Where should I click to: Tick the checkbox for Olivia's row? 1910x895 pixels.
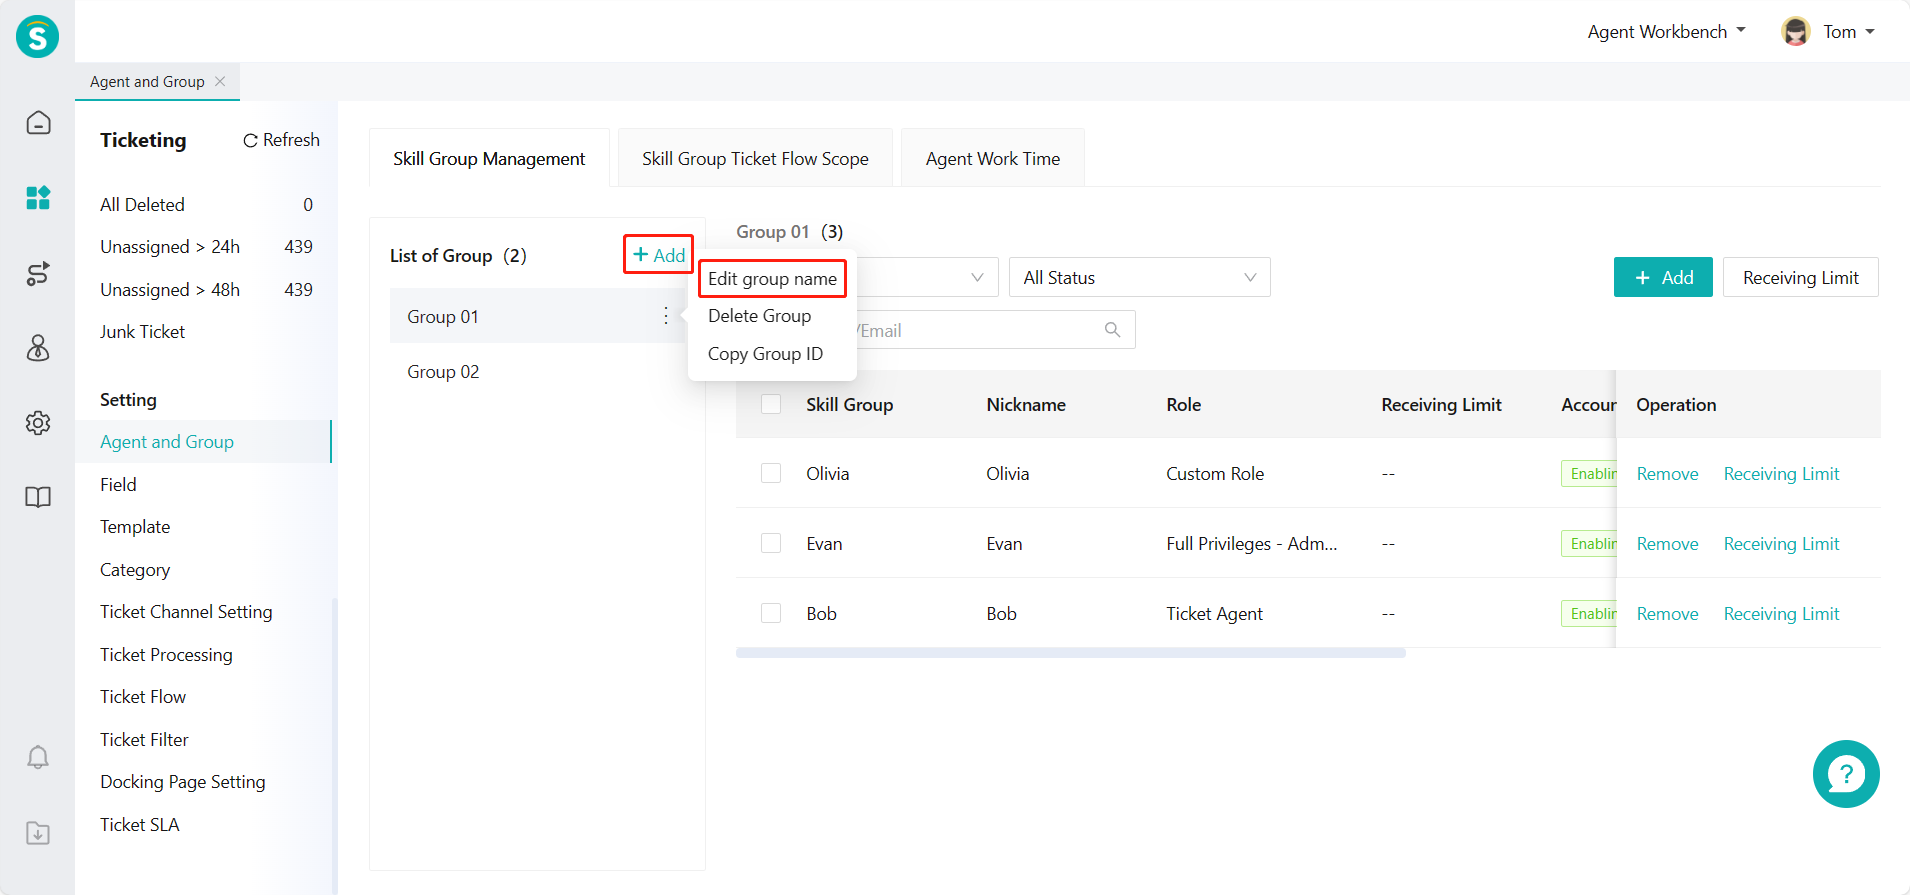tap(771, 473)
